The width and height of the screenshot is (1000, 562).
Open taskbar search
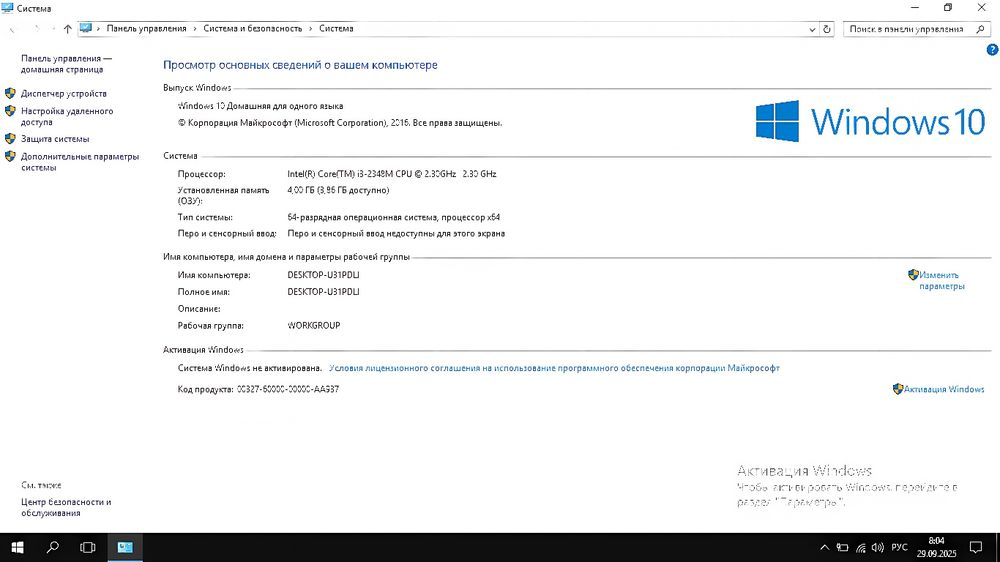pos(53,547)
